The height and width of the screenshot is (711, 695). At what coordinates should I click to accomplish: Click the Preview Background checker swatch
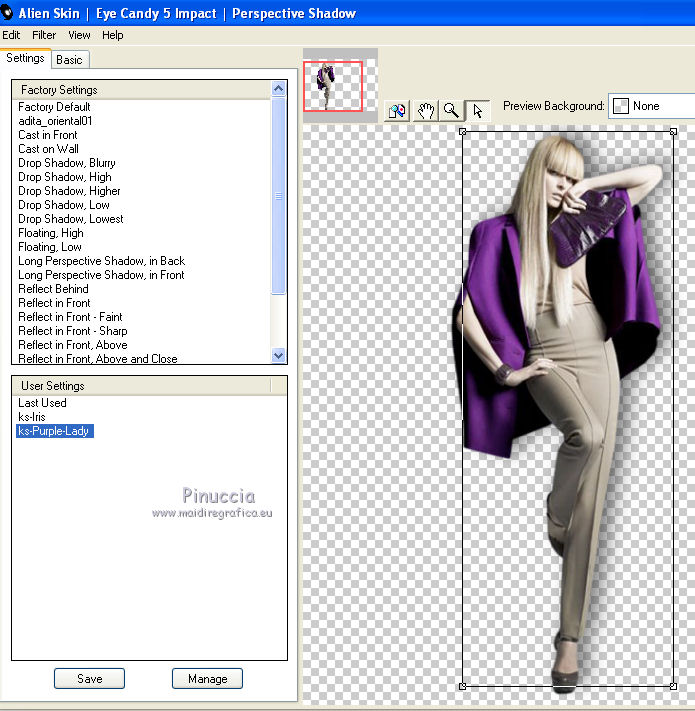click(621, 106)
